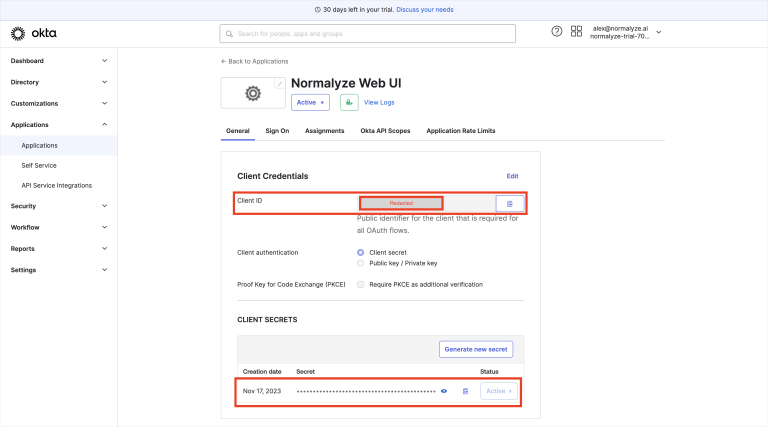Click the app gear logo thumbnail
This screenshot has width=768, height=427.
(253, 94)
